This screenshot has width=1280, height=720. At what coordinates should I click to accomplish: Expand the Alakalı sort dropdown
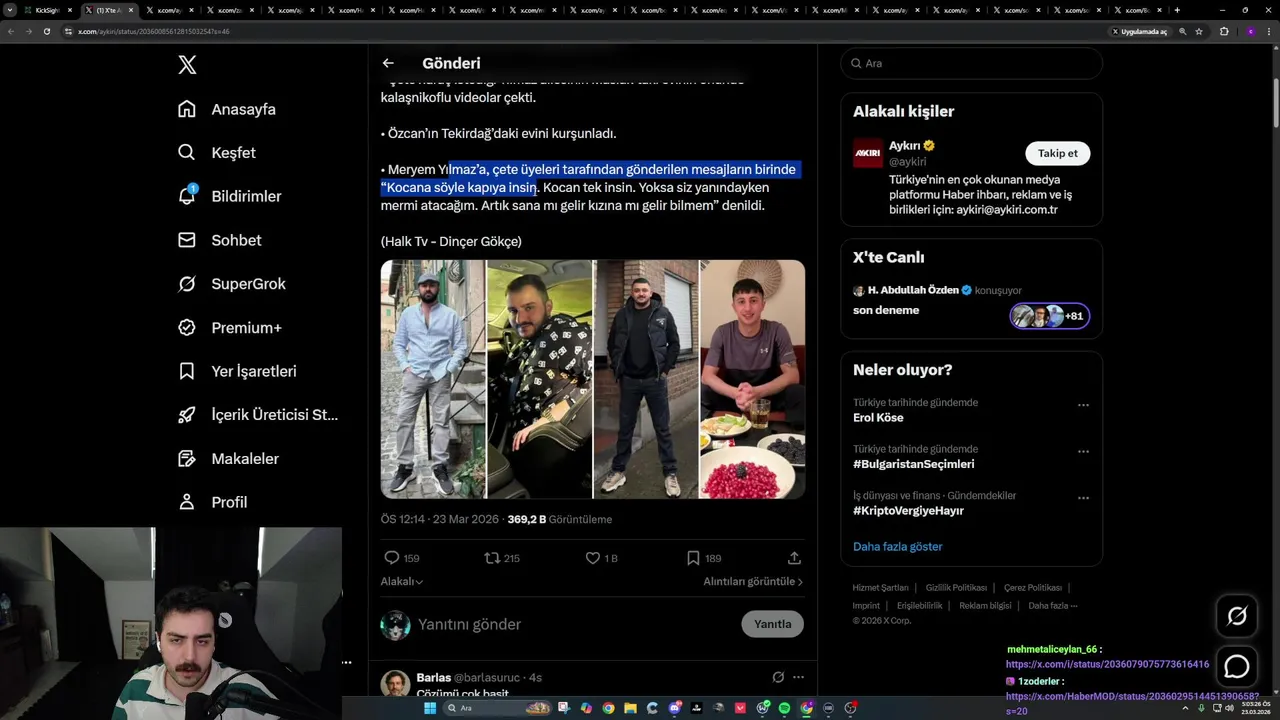pos(402,582)
